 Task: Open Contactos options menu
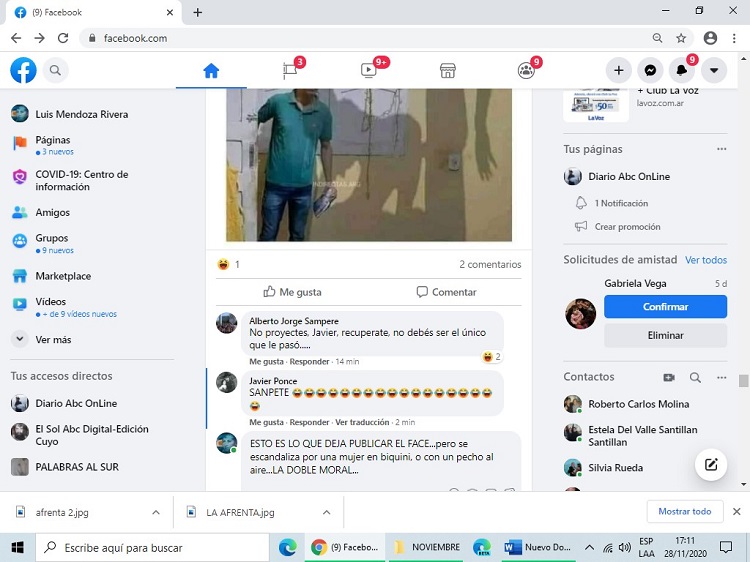click(x=721, y=377)
